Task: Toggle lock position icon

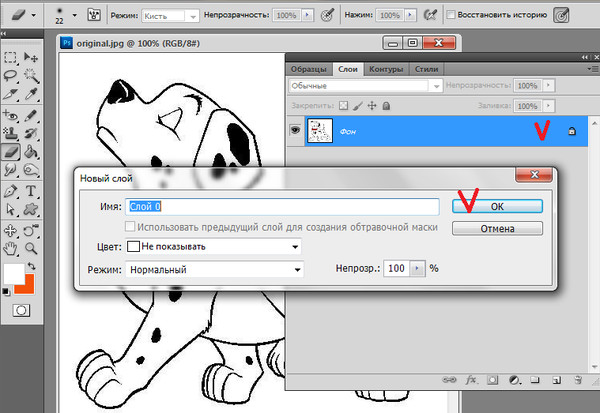Action: click(372, 106)
